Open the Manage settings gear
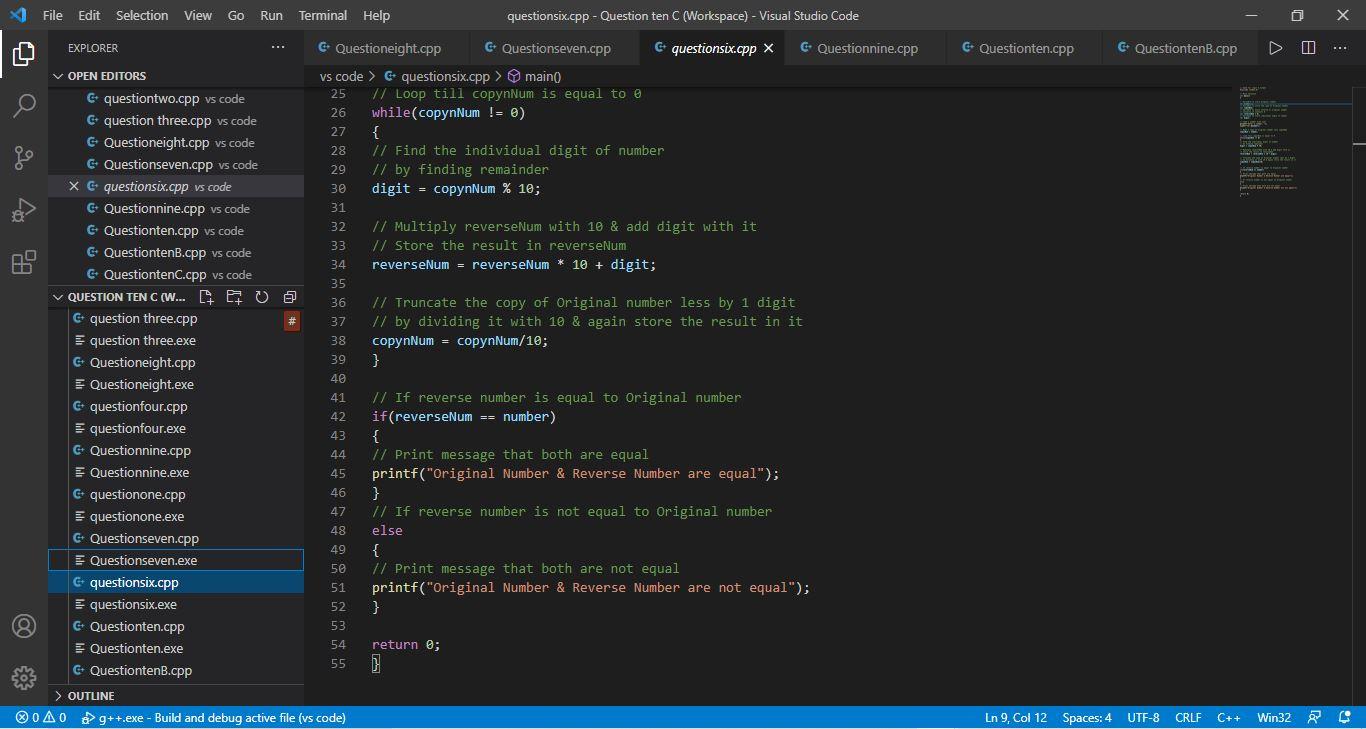 tap(24, 677)
